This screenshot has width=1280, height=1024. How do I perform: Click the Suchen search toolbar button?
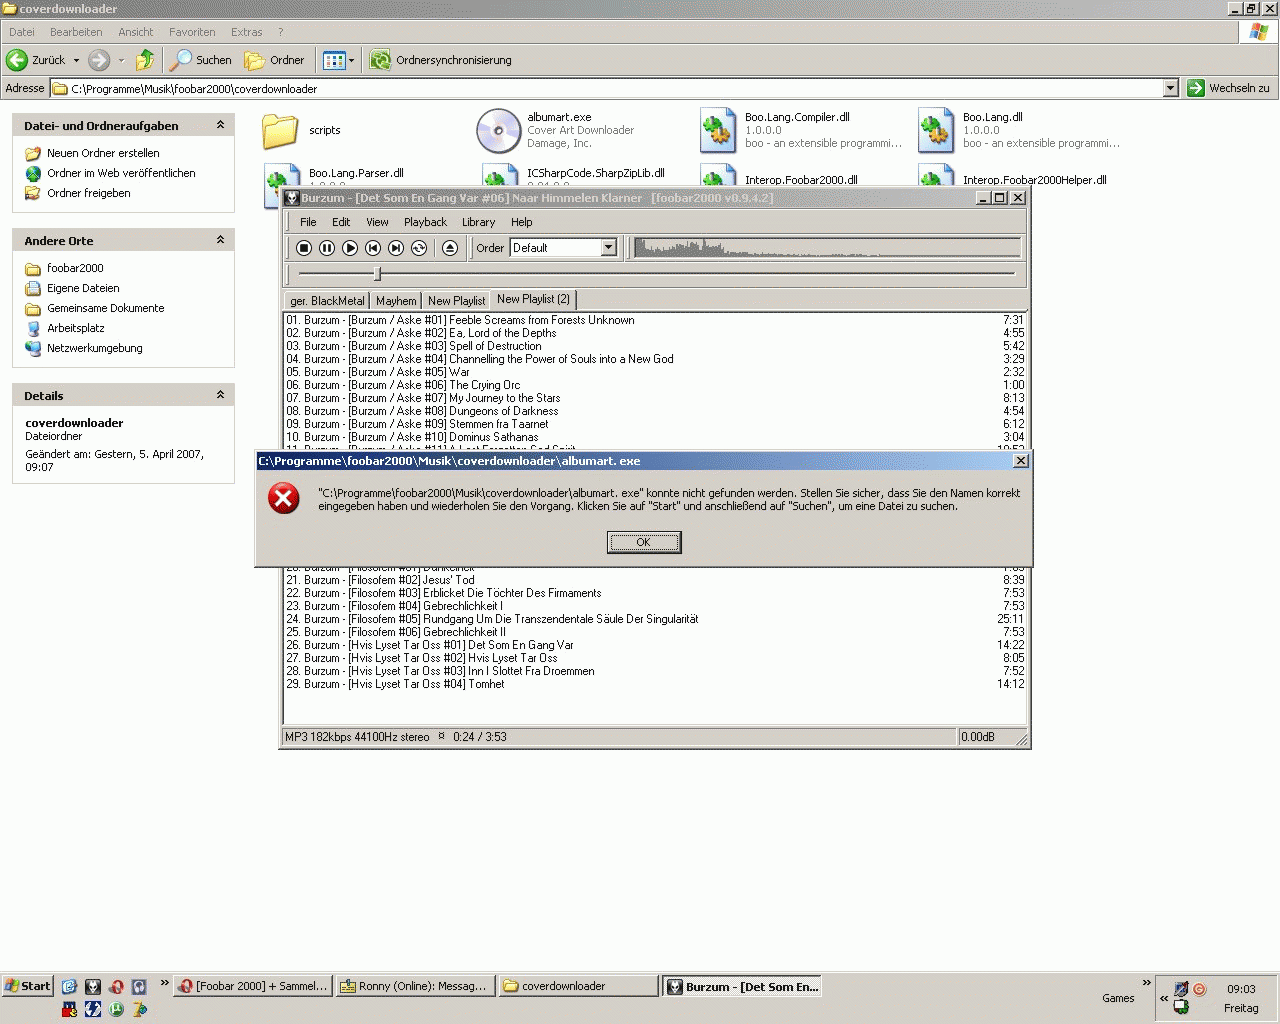[201, 60]
